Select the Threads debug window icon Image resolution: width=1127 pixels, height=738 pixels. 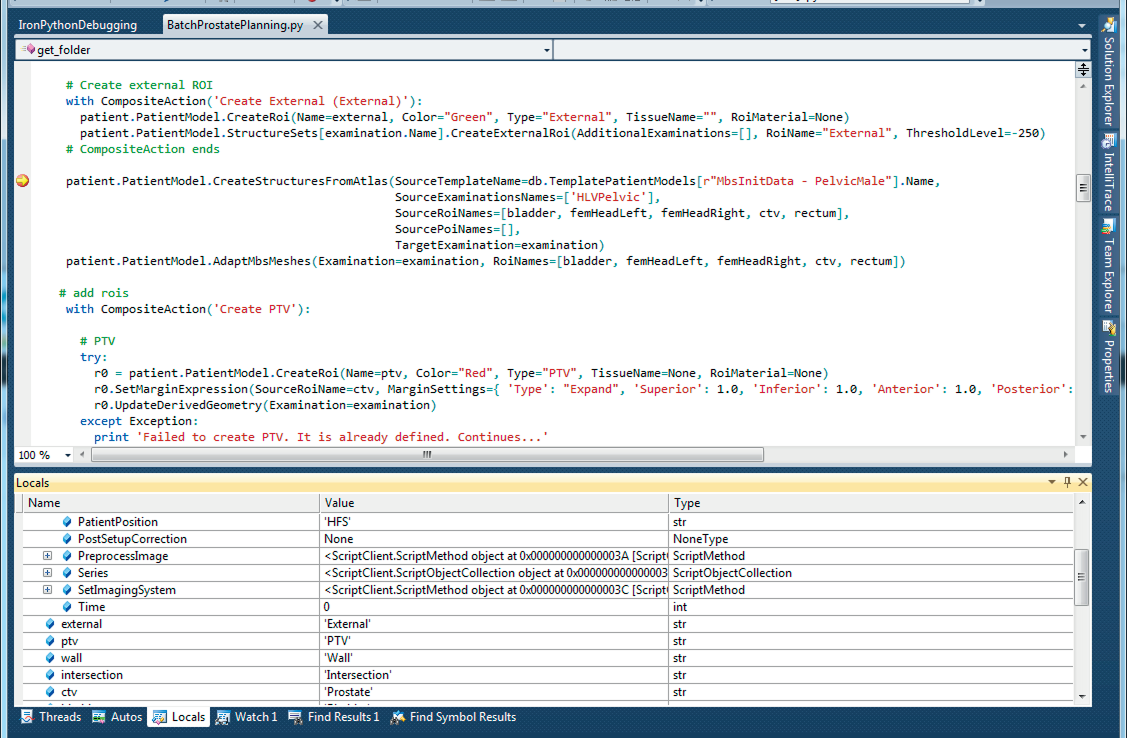tap(27, 716)
